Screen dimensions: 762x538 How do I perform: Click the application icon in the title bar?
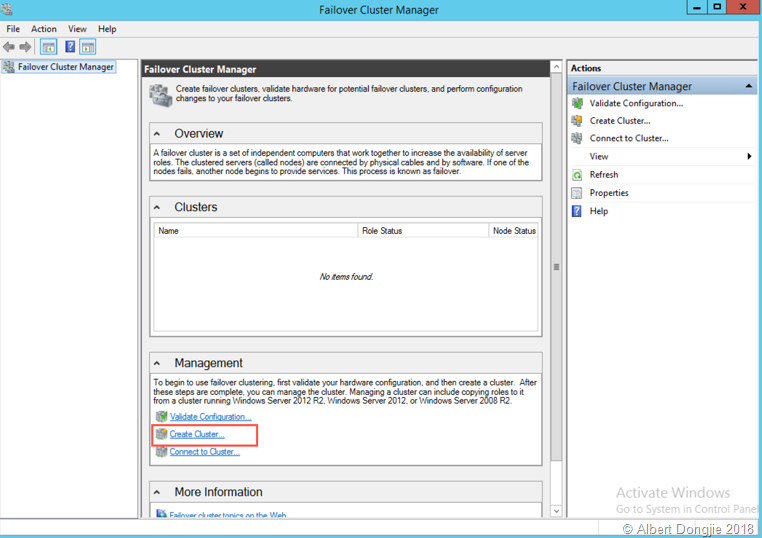coord(7,9)
